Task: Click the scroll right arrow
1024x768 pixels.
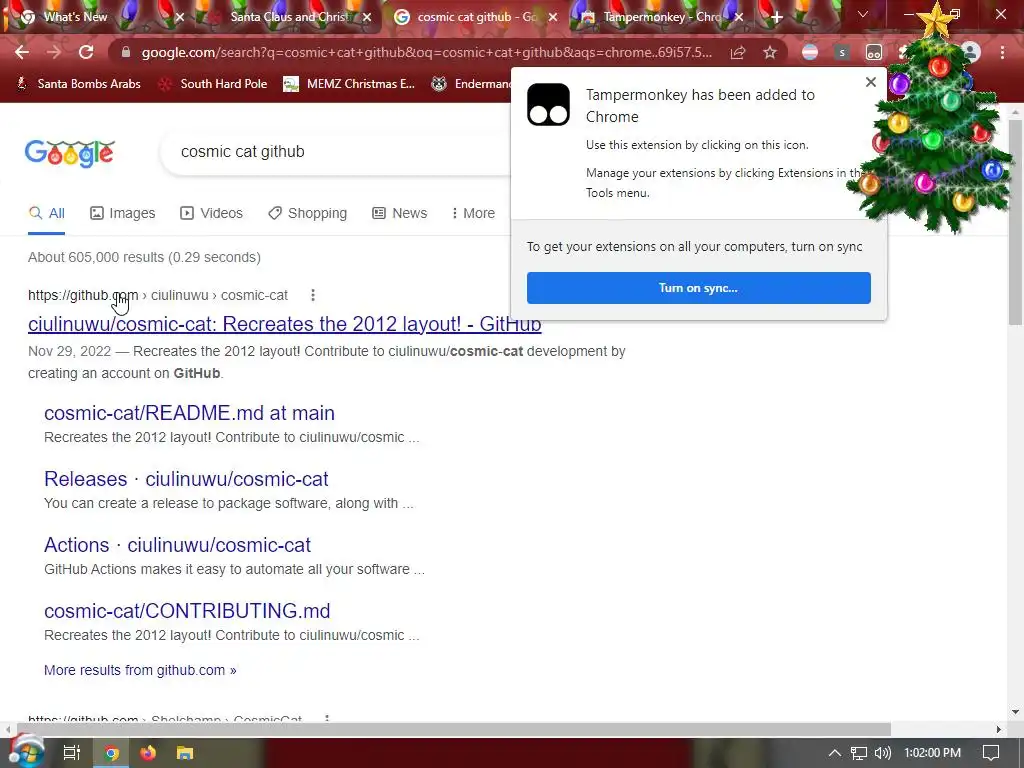Action: point(999,729)
